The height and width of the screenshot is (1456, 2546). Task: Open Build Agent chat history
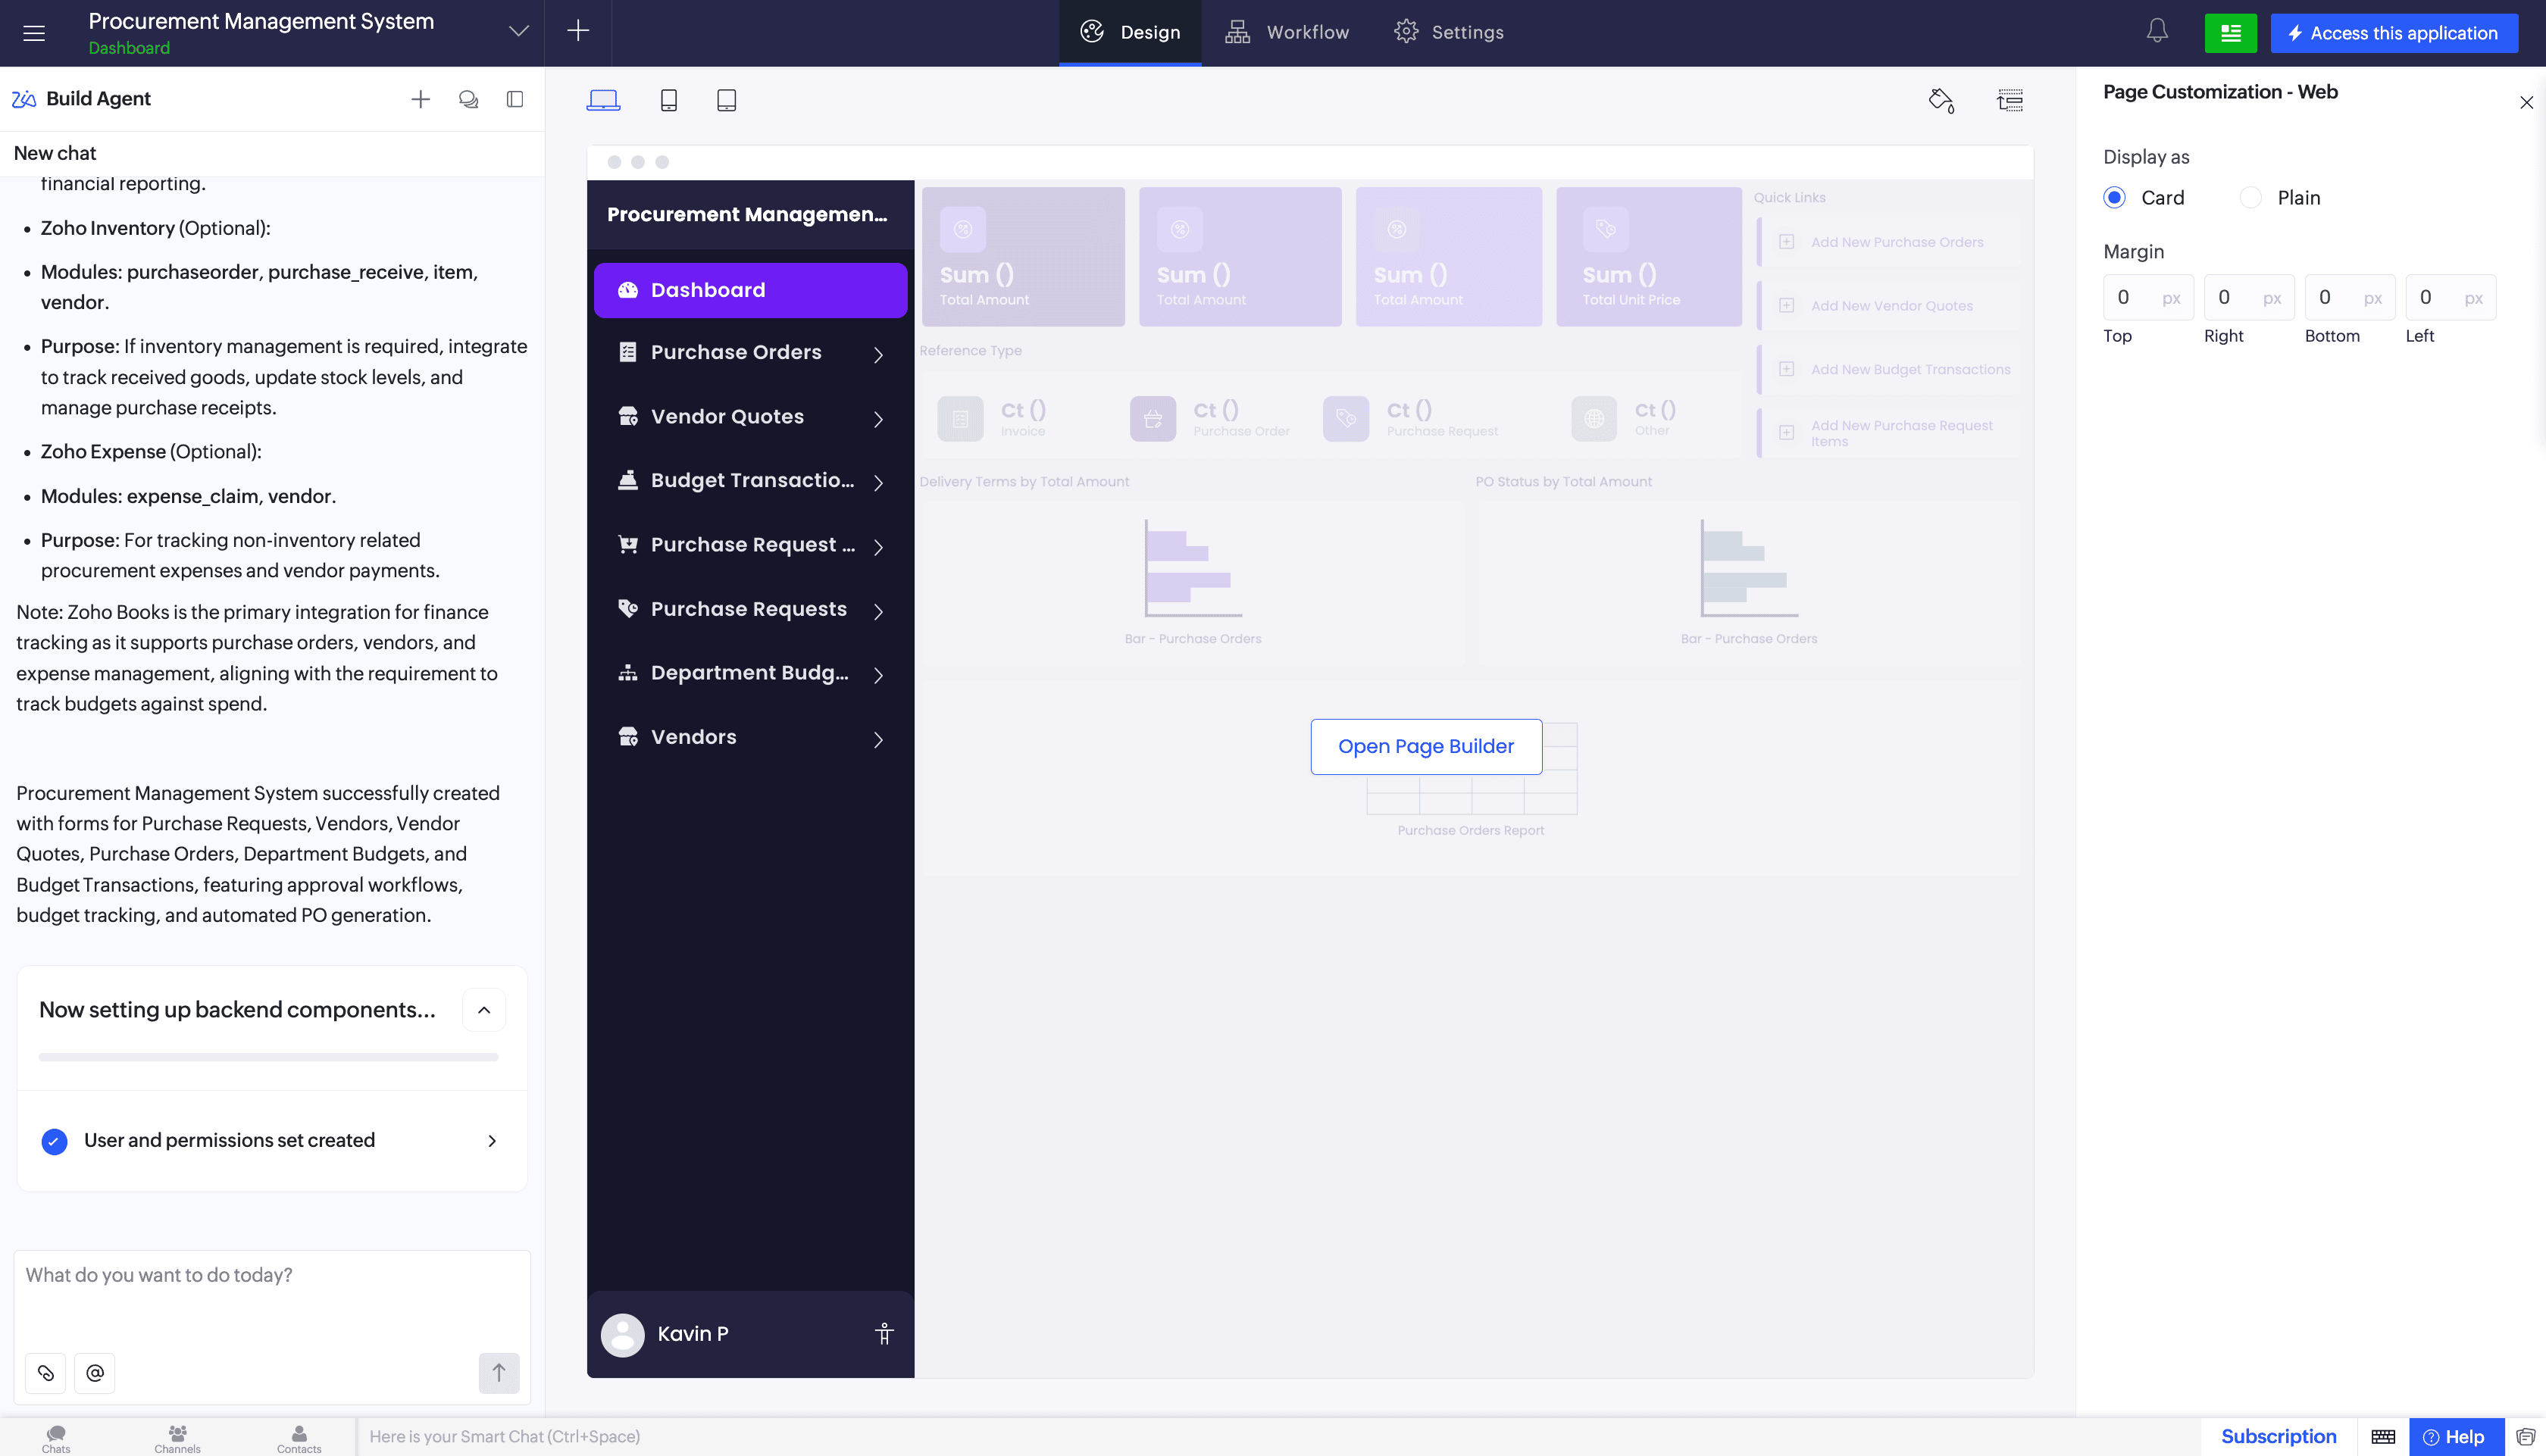(468, 99)
